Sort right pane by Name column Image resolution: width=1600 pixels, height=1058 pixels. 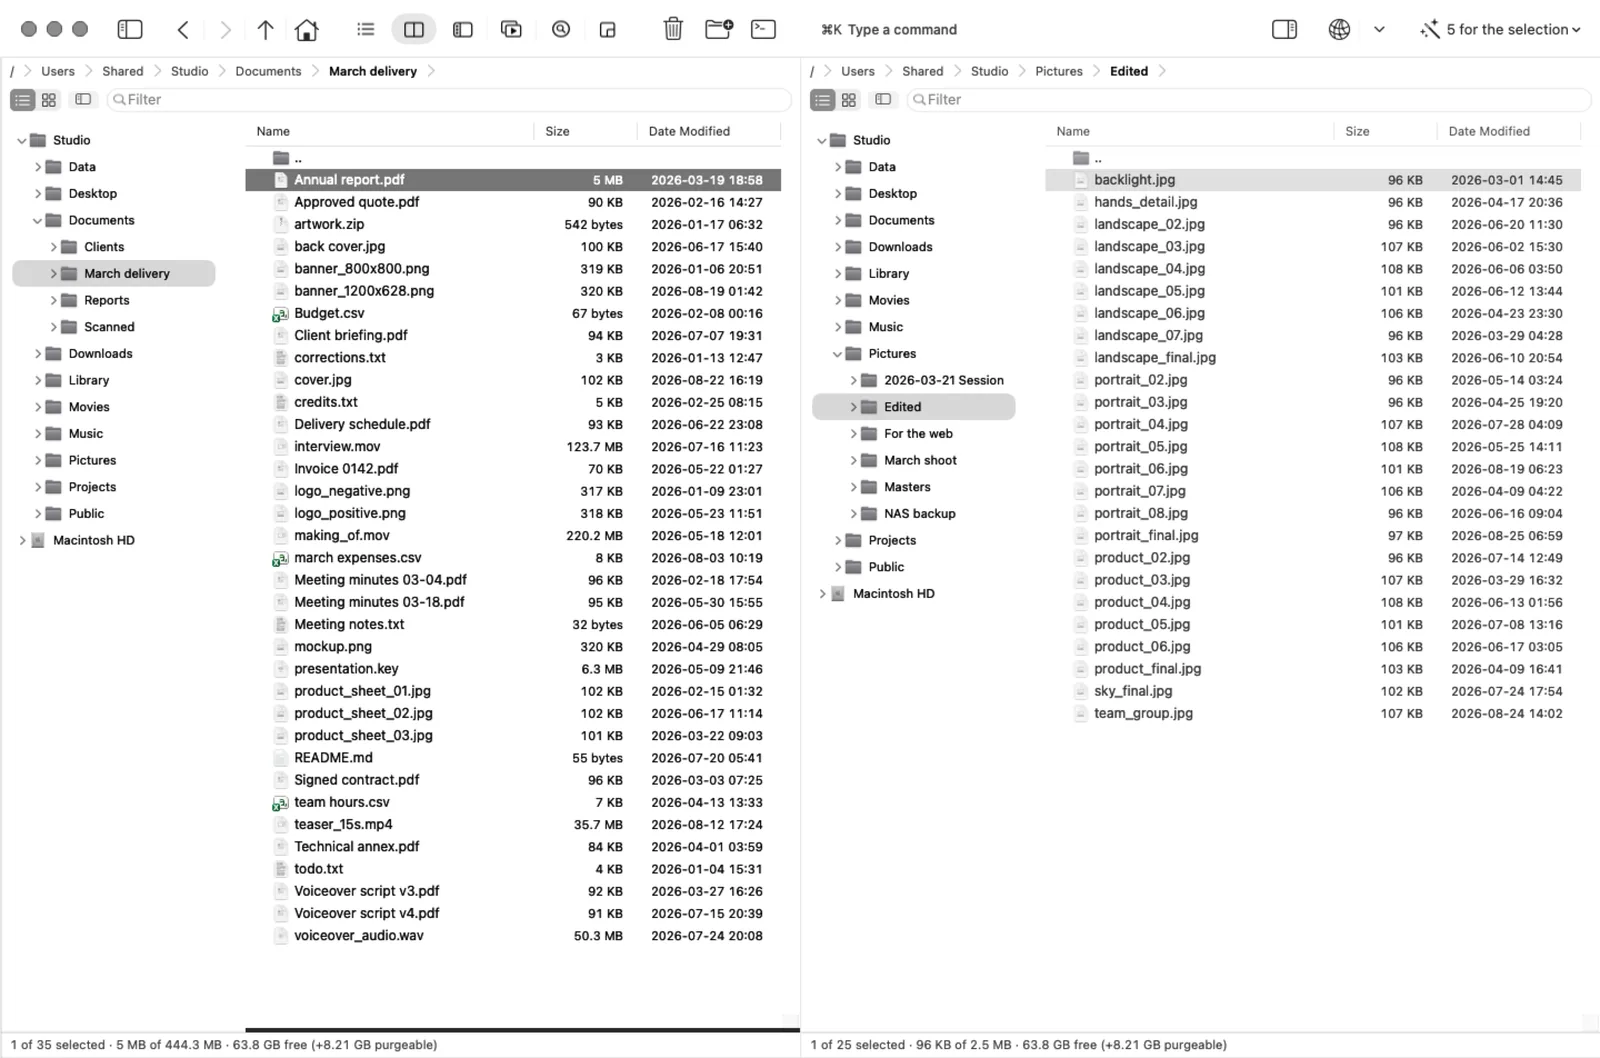pos(1190,131)
